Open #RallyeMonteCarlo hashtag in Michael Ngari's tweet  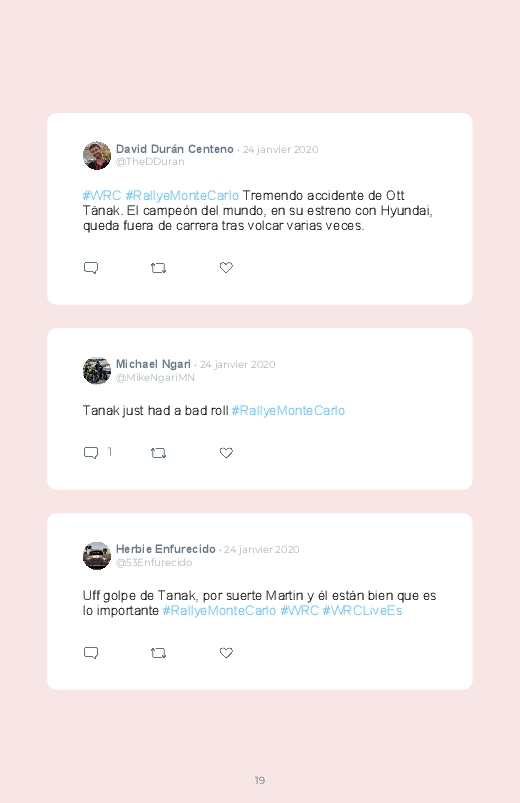(288, 411)
